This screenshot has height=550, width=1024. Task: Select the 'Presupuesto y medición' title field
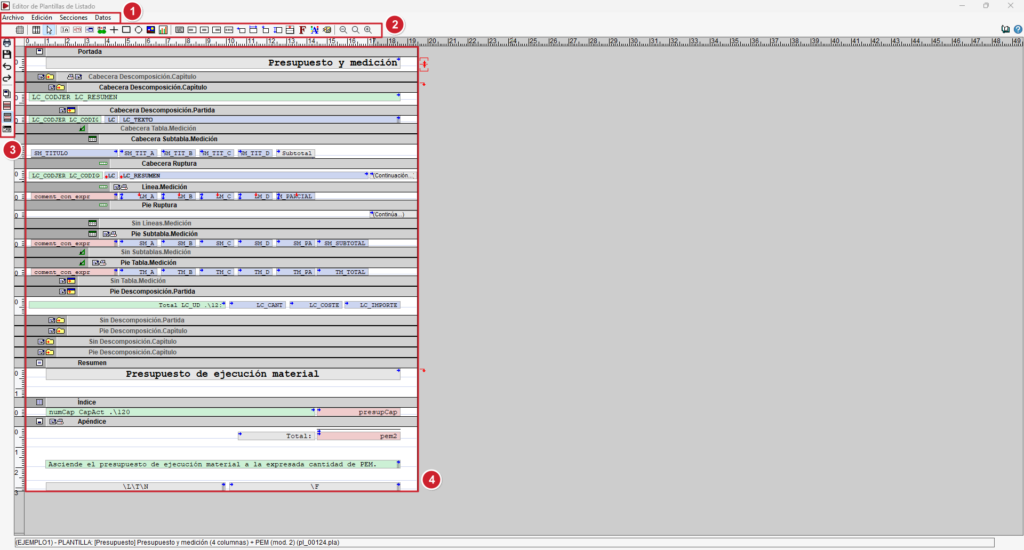pos(223,63)
